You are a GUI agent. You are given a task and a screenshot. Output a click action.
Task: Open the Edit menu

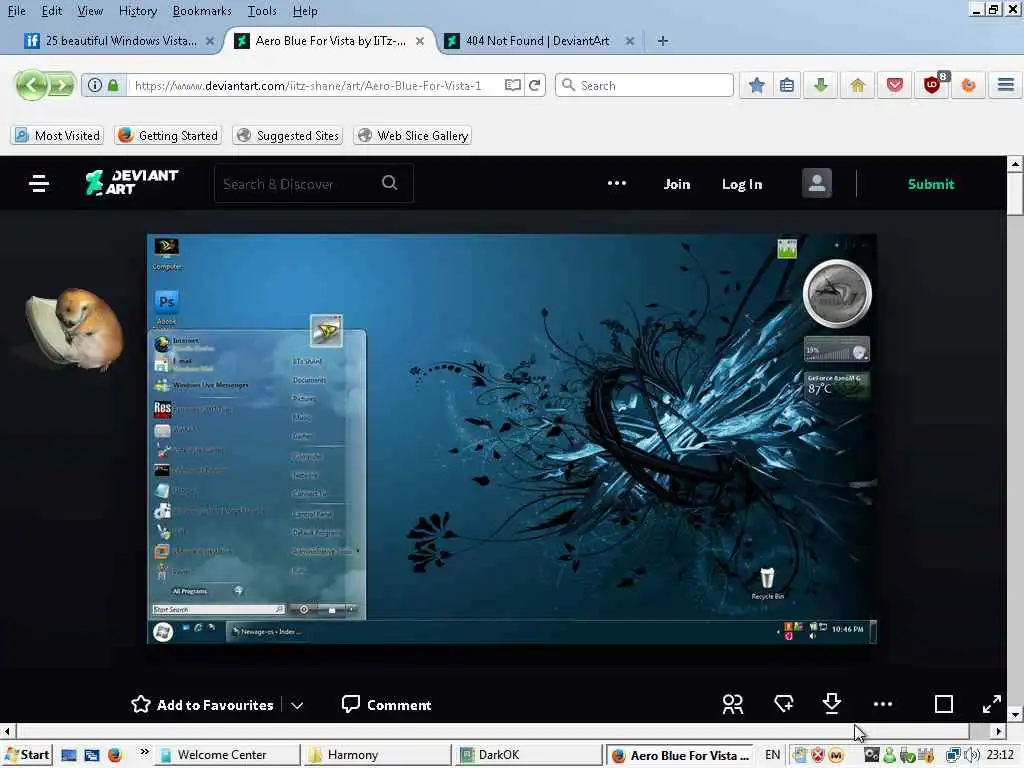tap(52, 10)
